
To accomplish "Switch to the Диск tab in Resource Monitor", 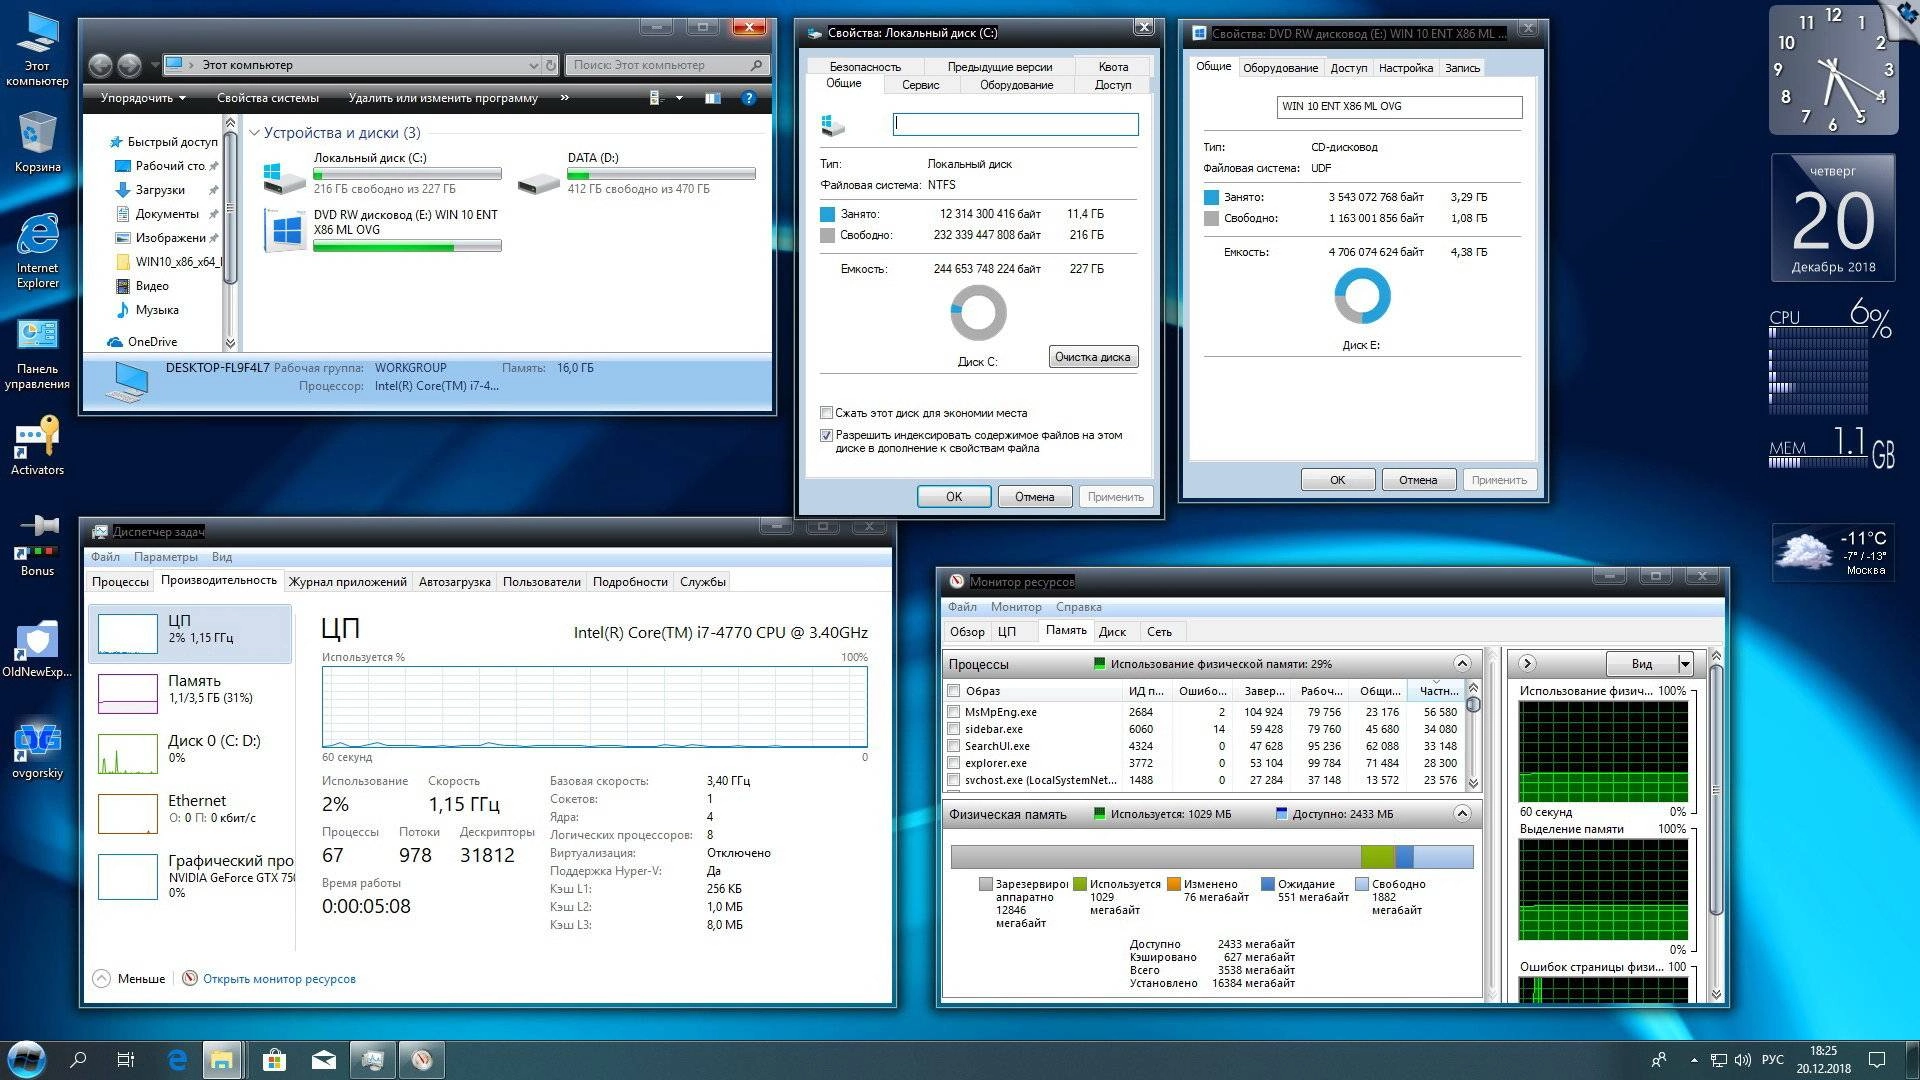I will tap(1112, 632).
